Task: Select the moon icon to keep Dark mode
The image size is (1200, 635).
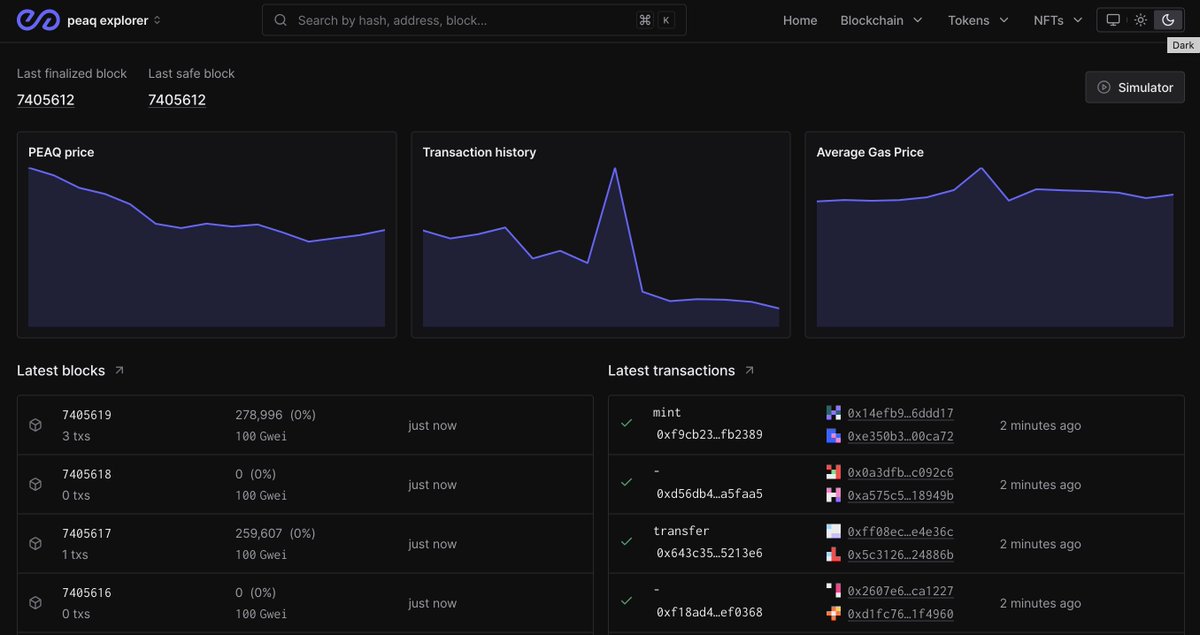Action: click(x=1167, y=19)
